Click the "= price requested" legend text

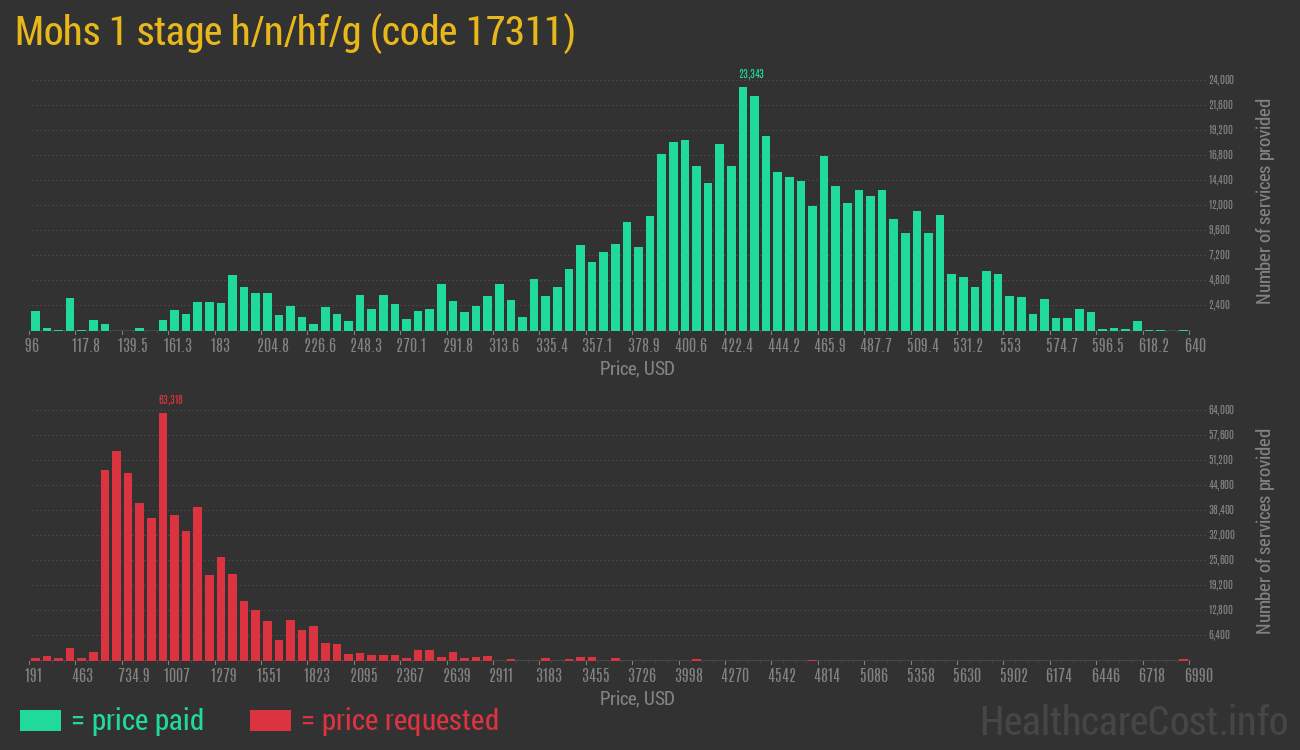coord(399,720)
